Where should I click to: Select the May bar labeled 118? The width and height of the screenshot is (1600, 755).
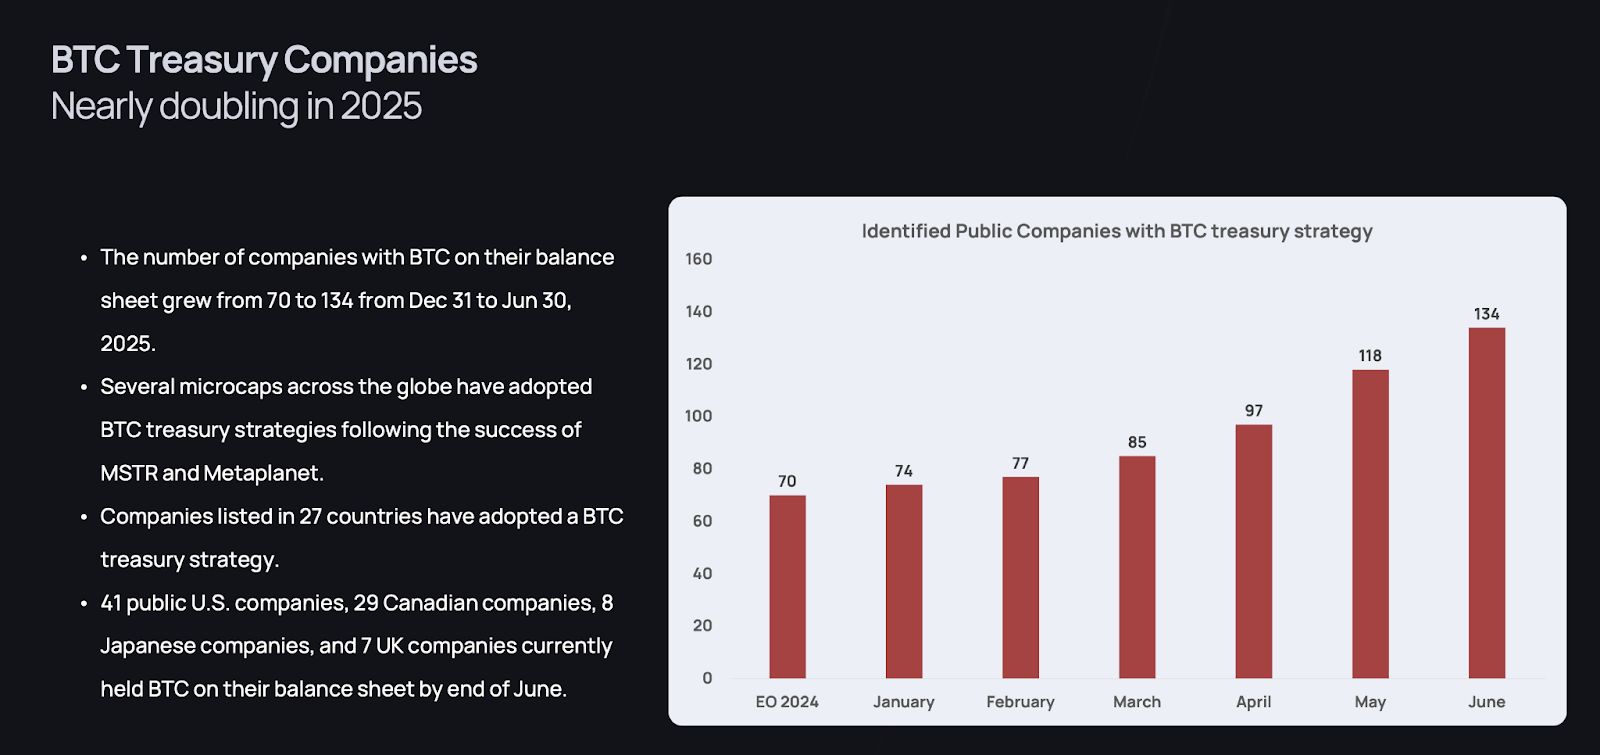[x=1370, y=524]
